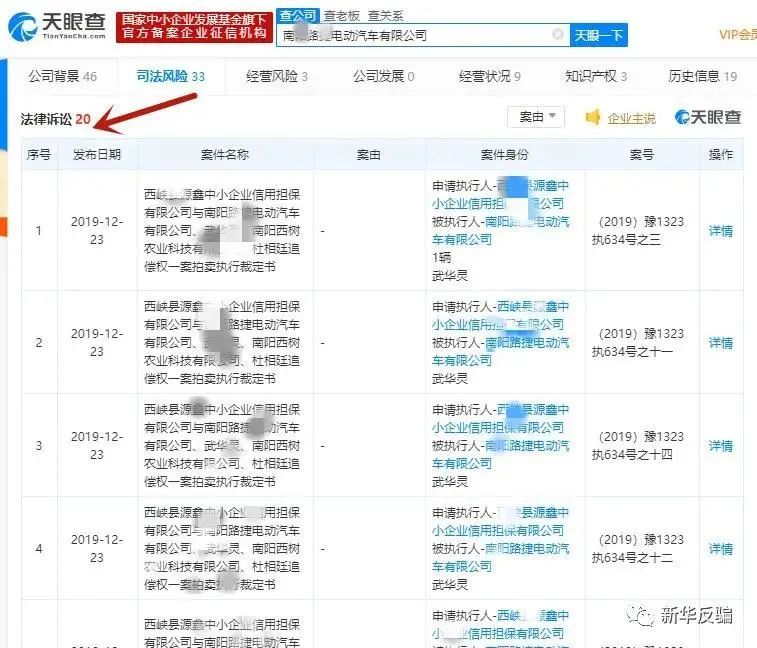Image resolution: width=757 pixels, height=648 pixels.
Task: Click the red 官方备案企业征信机构 banner
Action: [x=194, y=27]
